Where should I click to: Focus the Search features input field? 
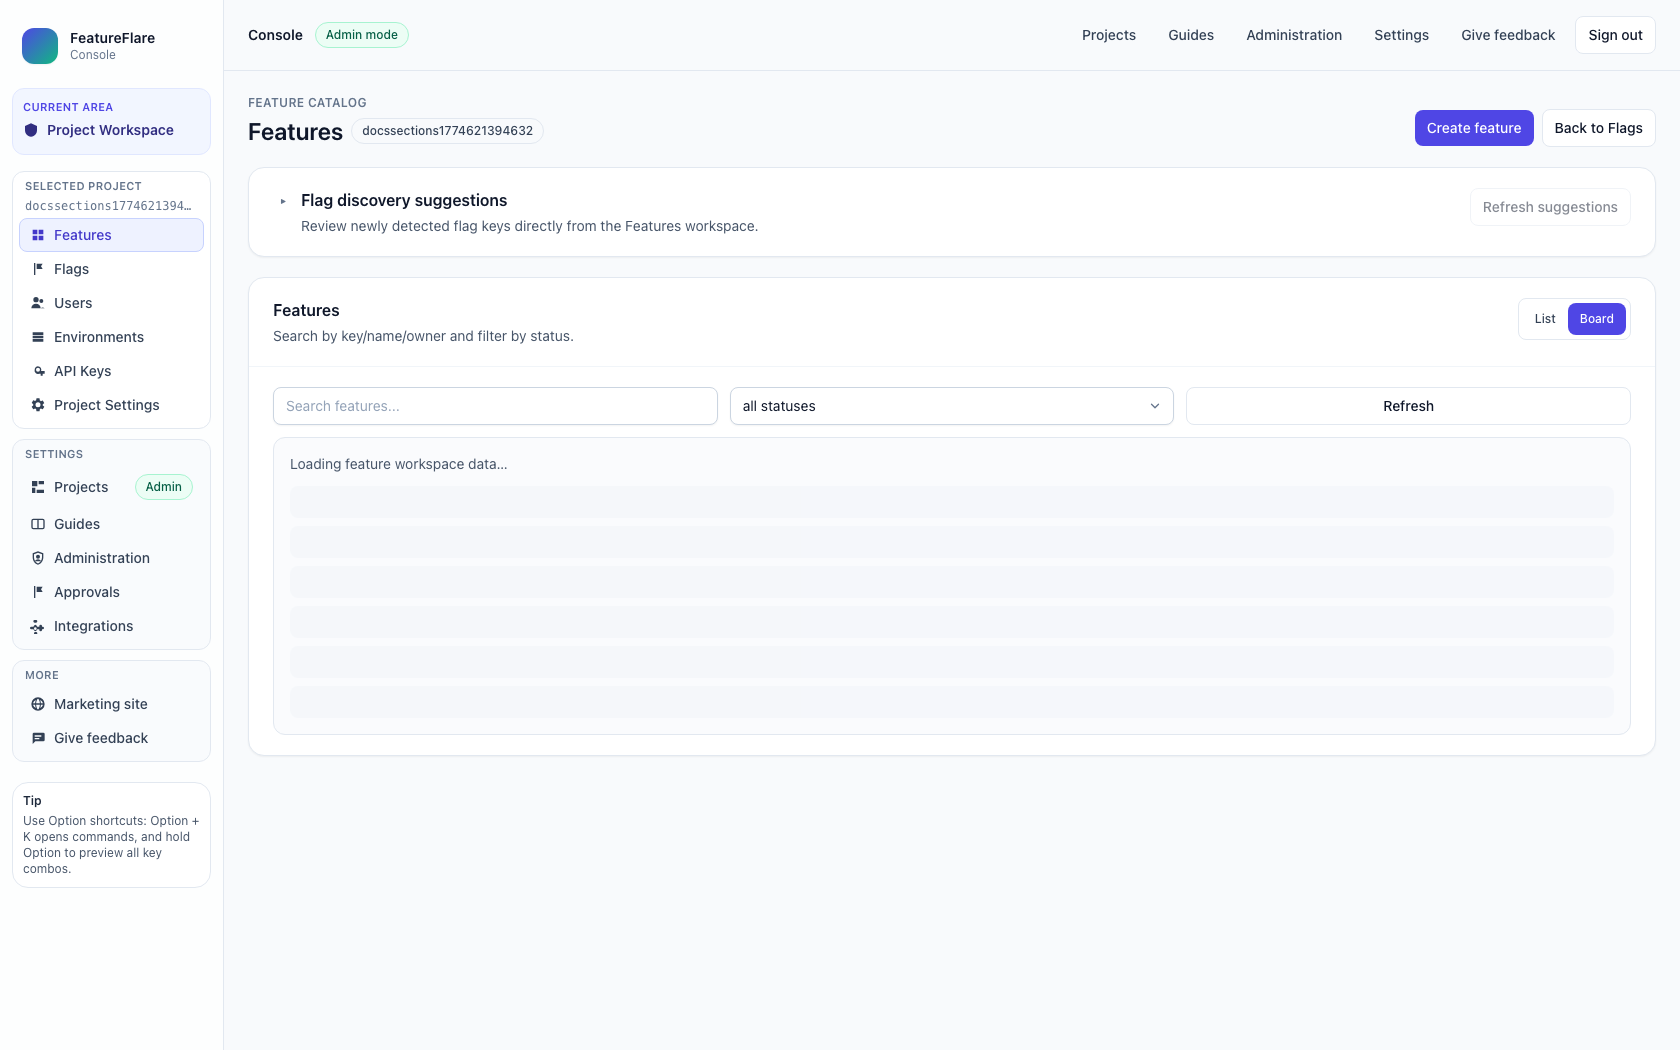pyautogui.click(x=495, y=406)
